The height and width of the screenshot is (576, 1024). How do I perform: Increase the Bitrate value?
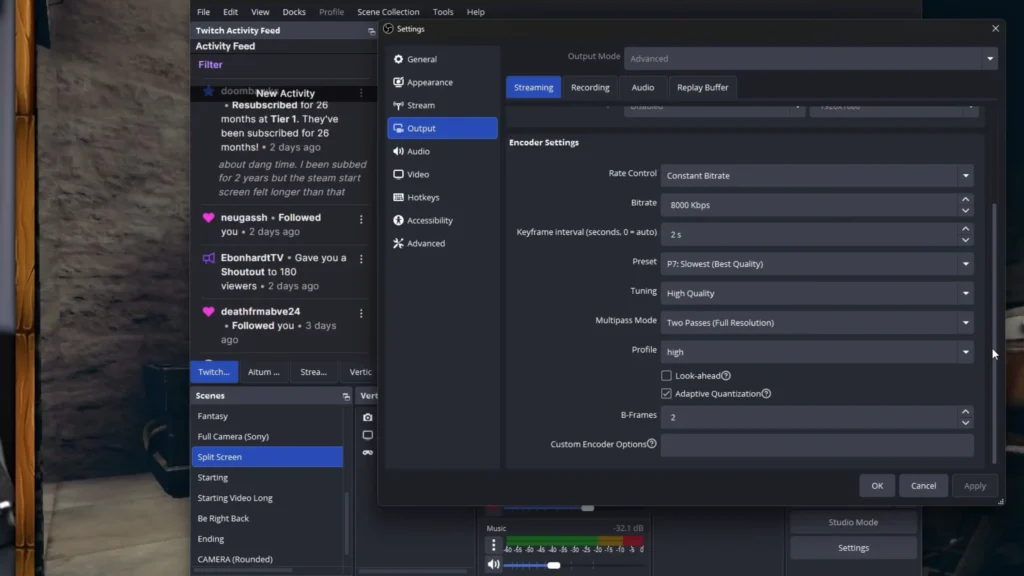pyautogui.click(x=965, y=199)
